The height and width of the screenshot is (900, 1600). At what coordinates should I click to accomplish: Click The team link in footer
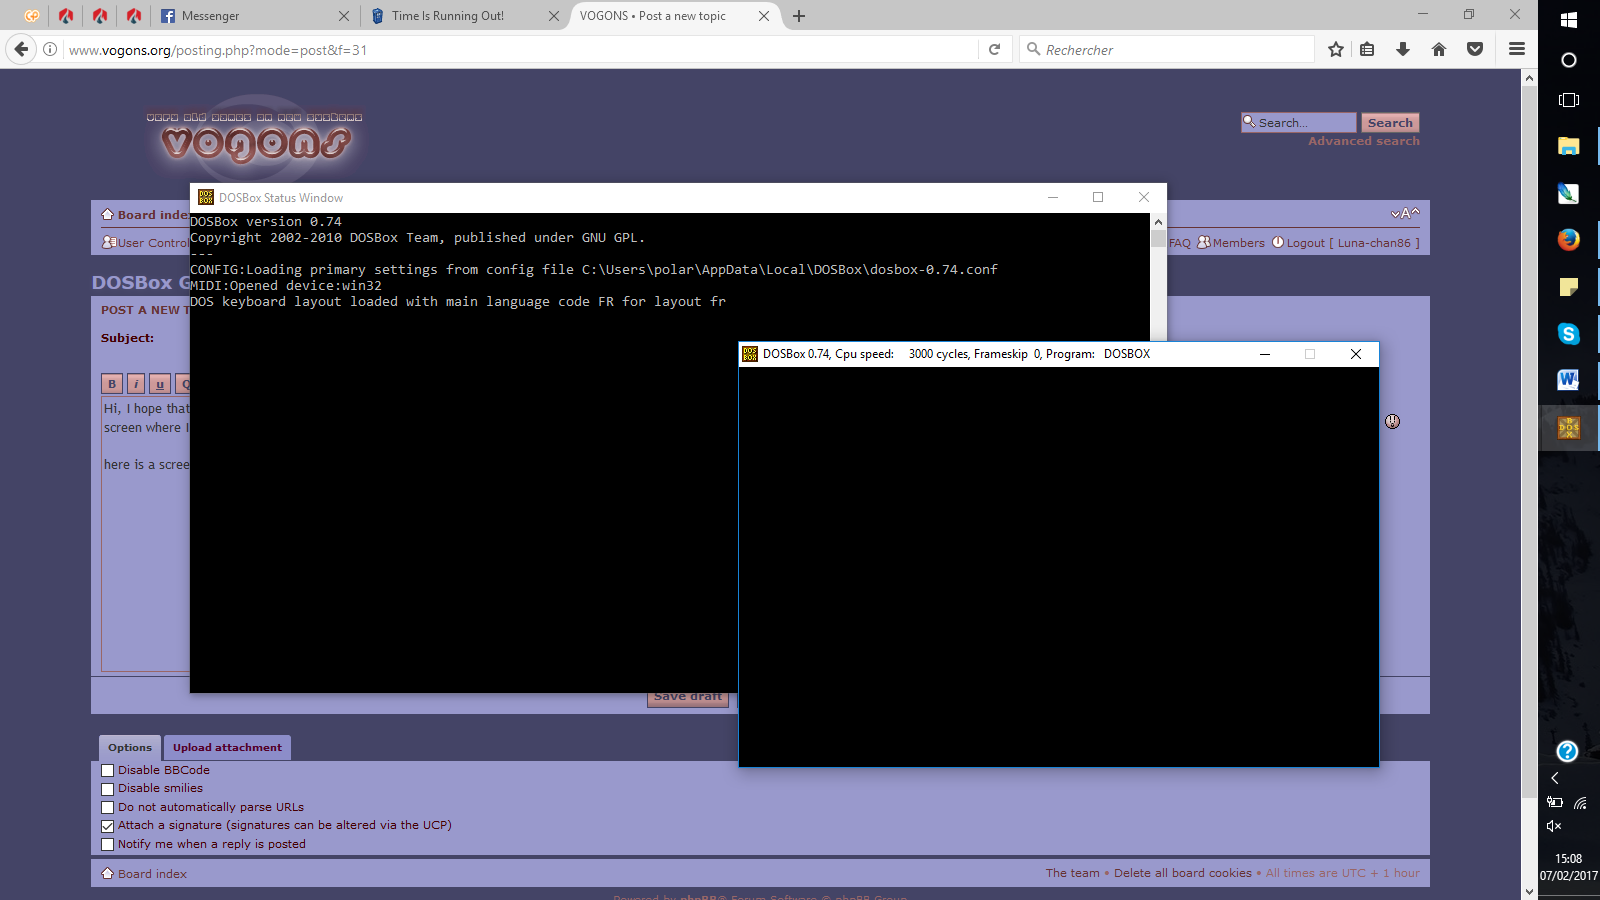(x=1072, y=873)
